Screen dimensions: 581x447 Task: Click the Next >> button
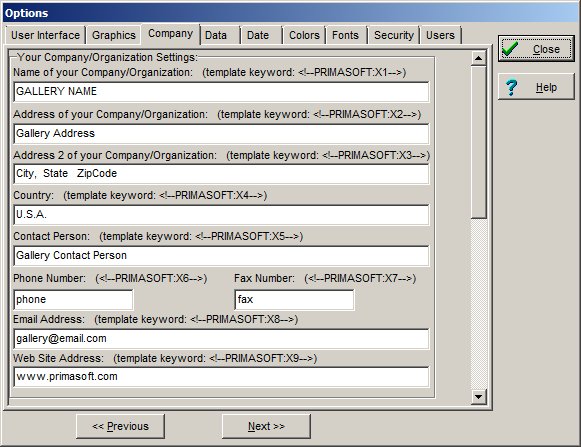266,426
